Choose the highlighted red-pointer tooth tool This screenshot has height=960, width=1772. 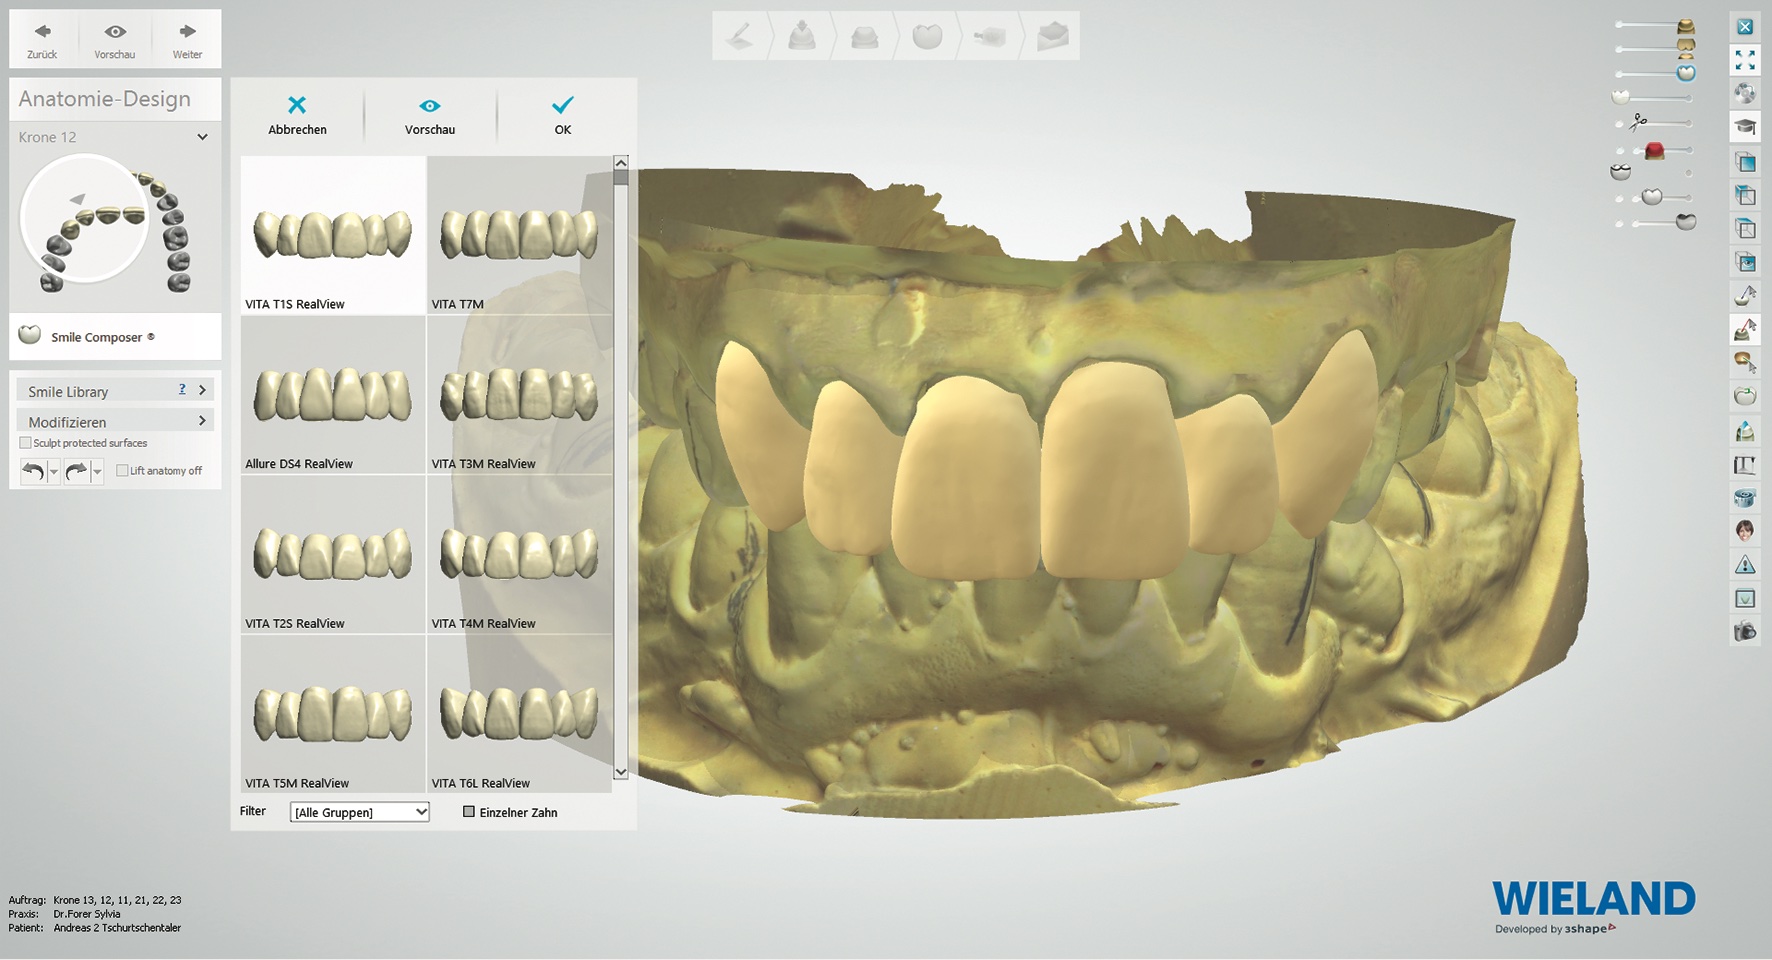(x=1745, y=329)
